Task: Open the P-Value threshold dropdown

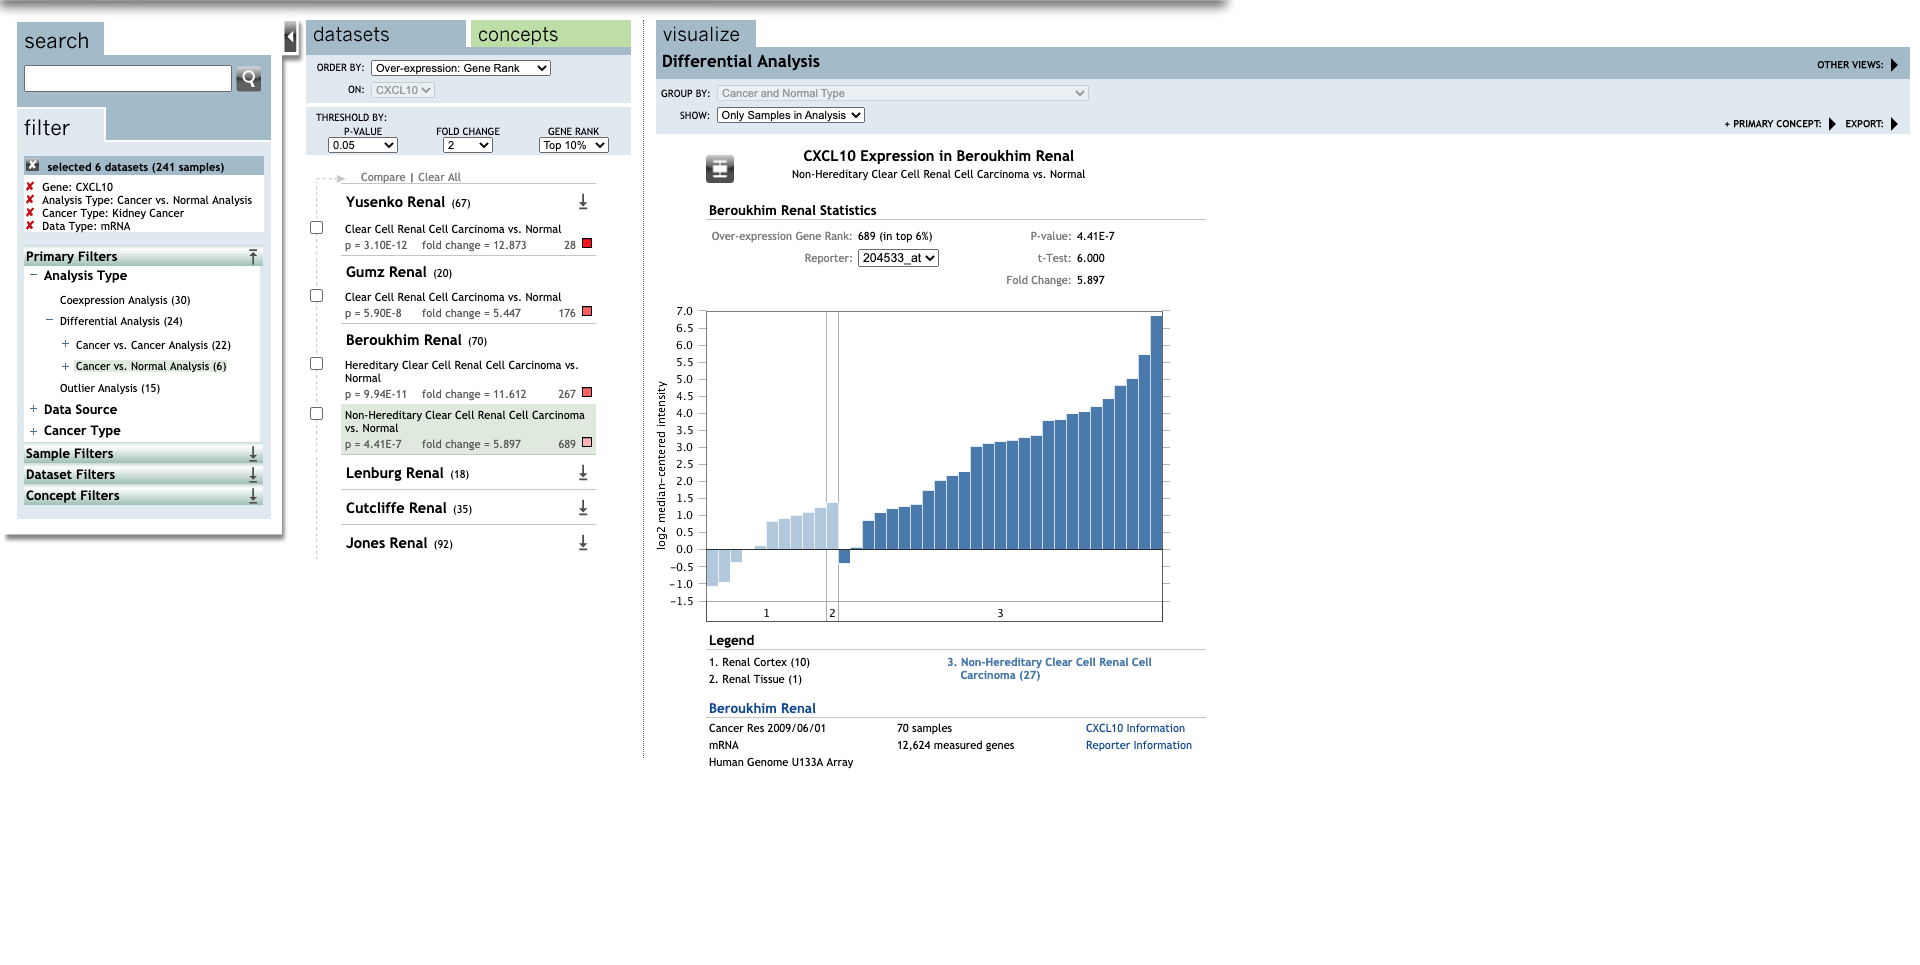Action: coord(363,145)
